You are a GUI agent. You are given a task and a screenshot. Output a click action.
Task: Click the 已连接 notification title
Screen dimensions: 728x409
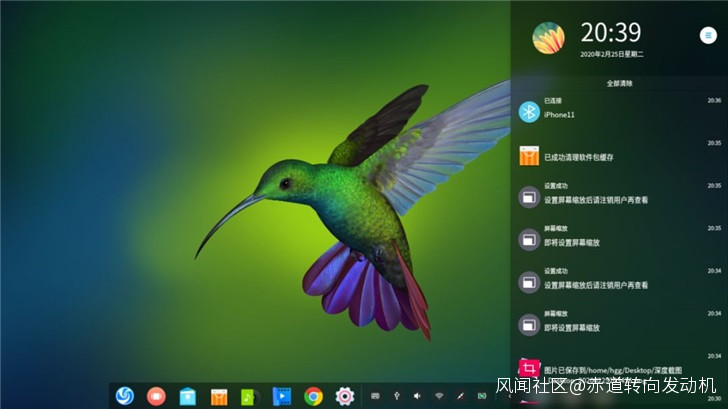coord(553,101)
